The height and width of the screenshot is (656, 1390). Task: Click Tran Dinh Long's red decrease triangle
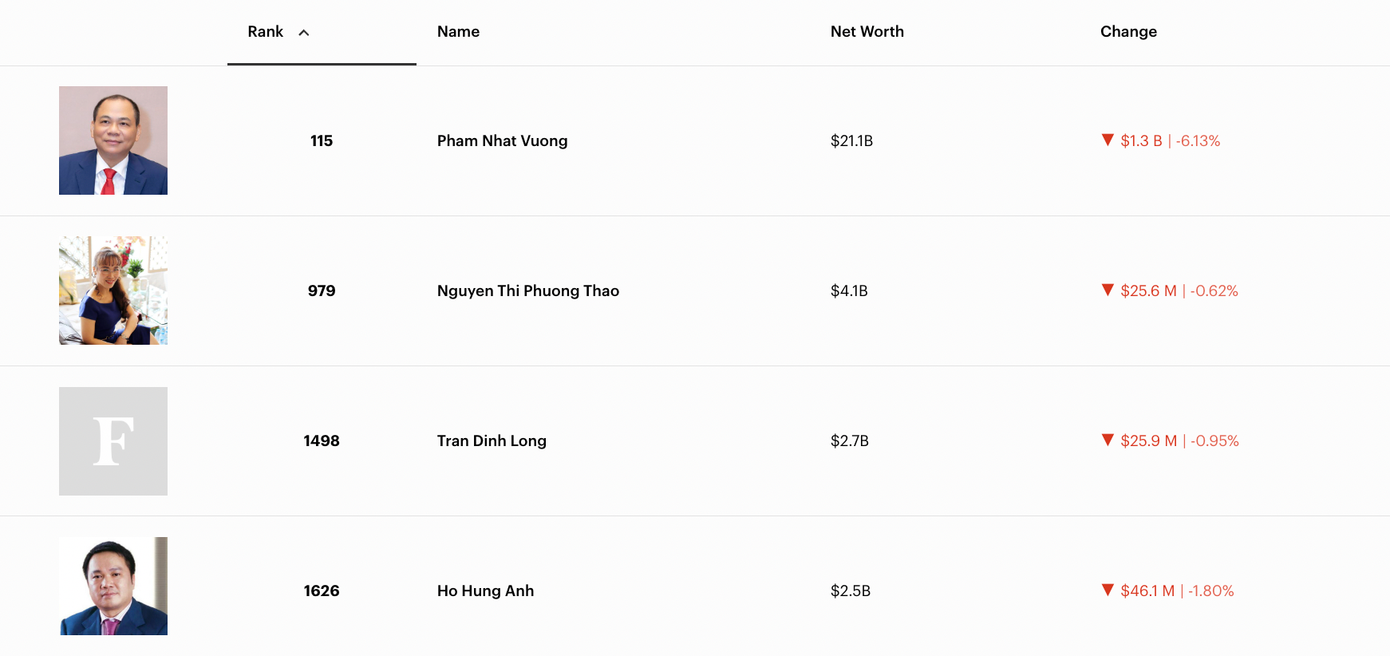(x=1107, y=440)
